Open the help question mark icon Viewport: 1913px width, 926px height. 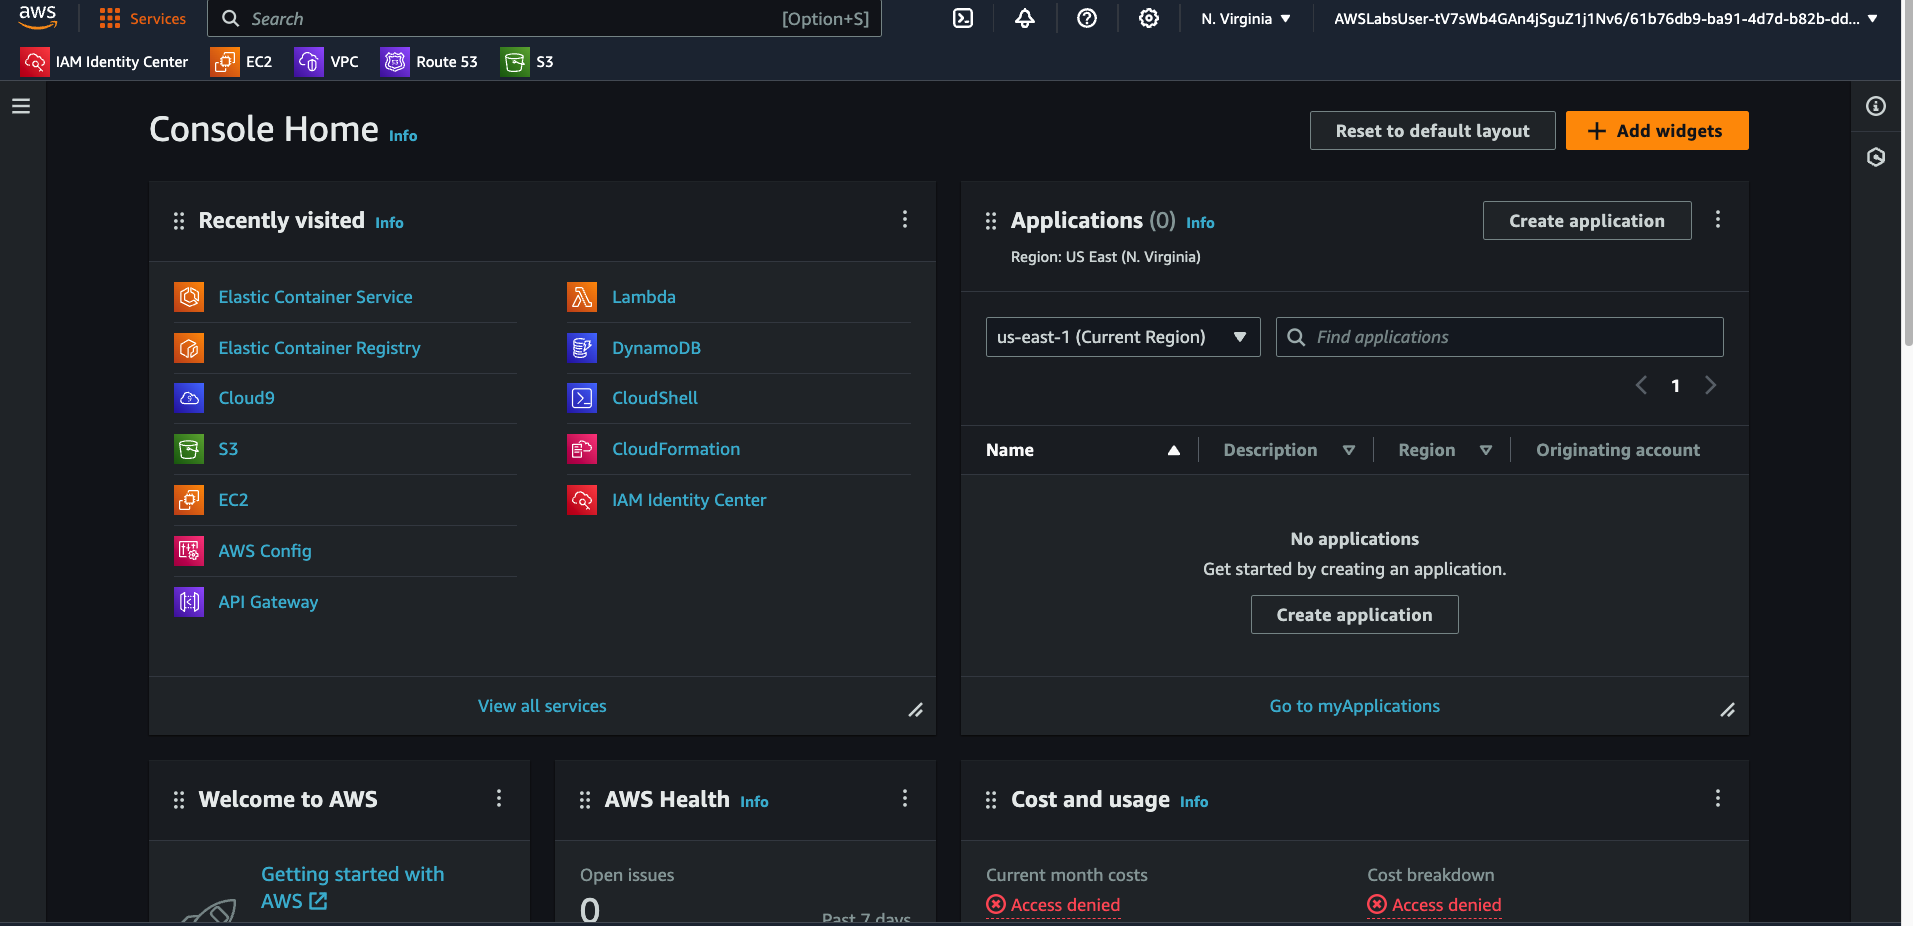tap(1086, 18)
